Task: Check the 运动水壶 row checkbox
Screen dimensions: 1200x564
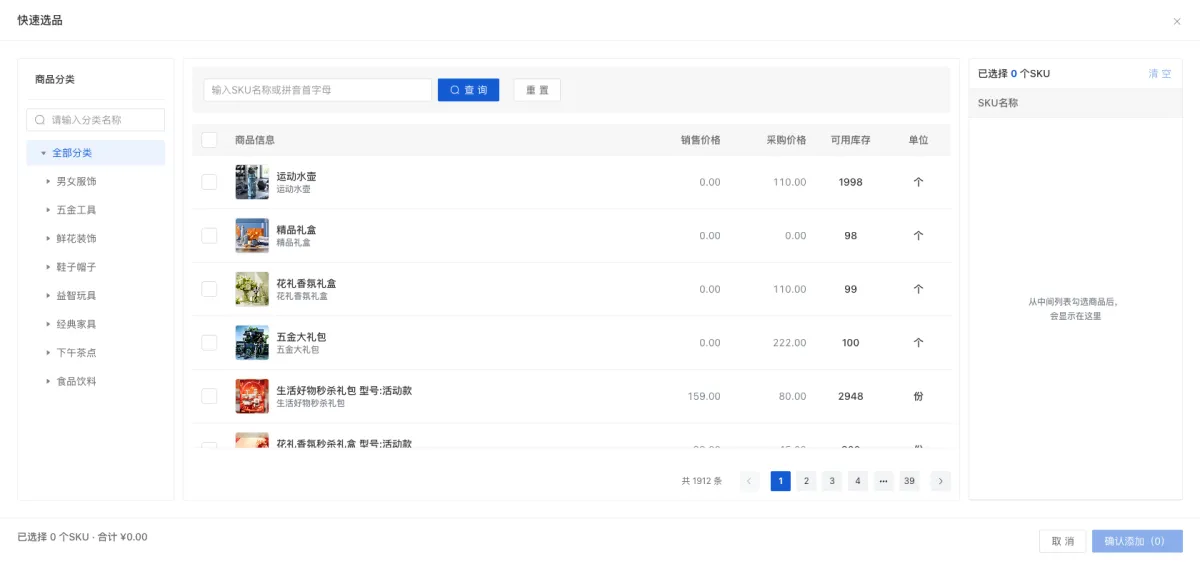Action: pos(209,182)
